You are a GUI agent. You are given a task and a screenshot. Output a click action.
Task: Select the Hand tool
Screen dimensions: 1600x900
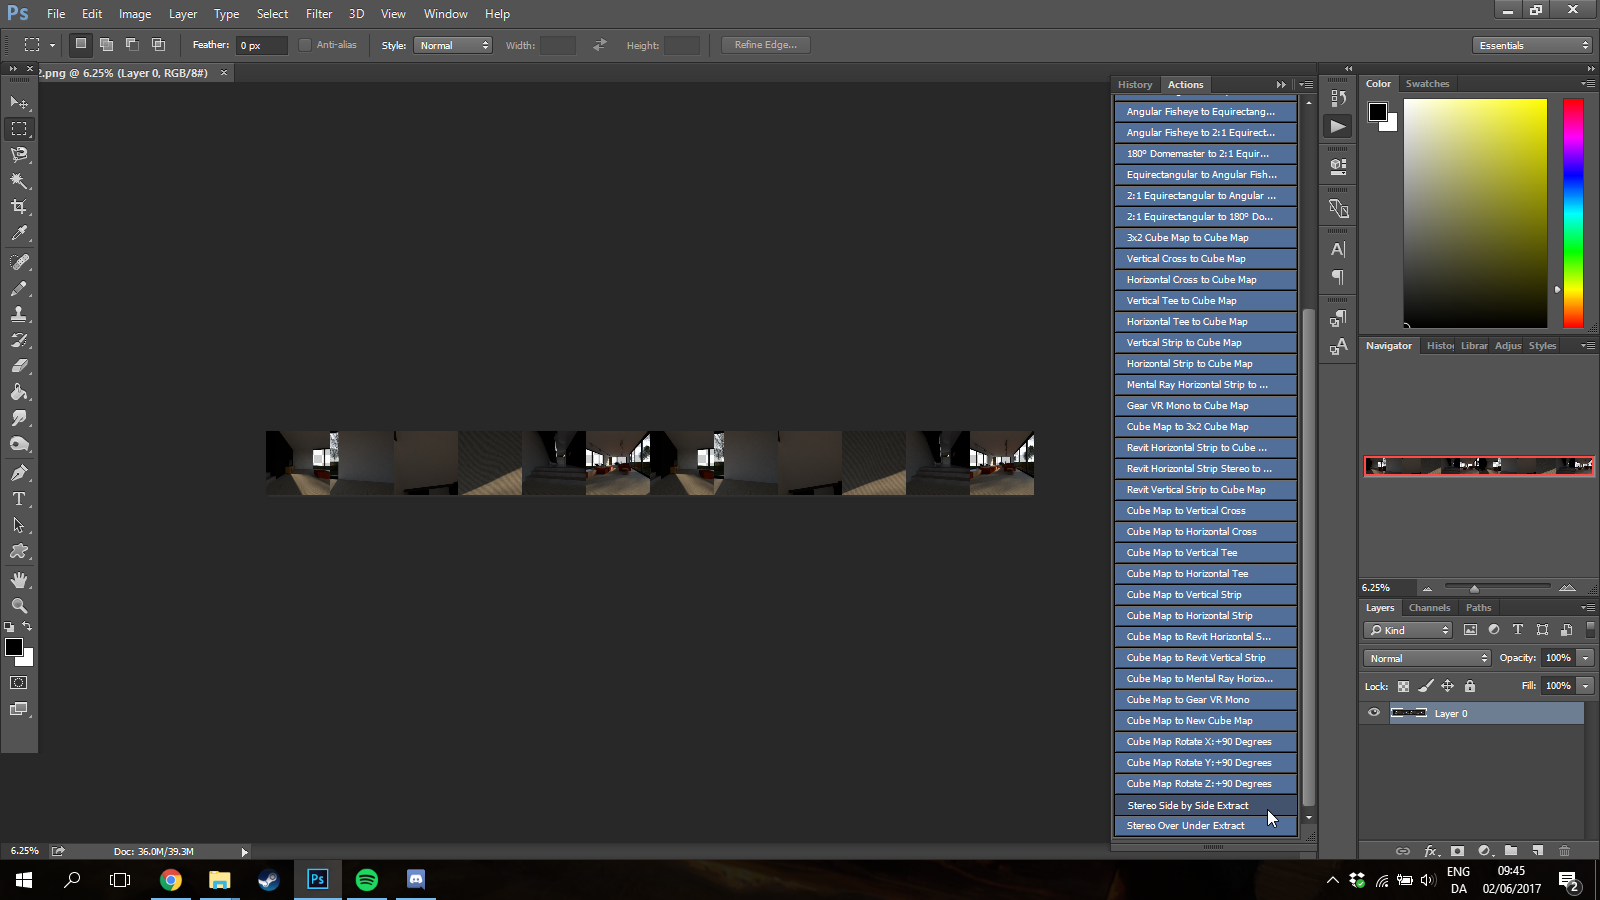point(19,580)
